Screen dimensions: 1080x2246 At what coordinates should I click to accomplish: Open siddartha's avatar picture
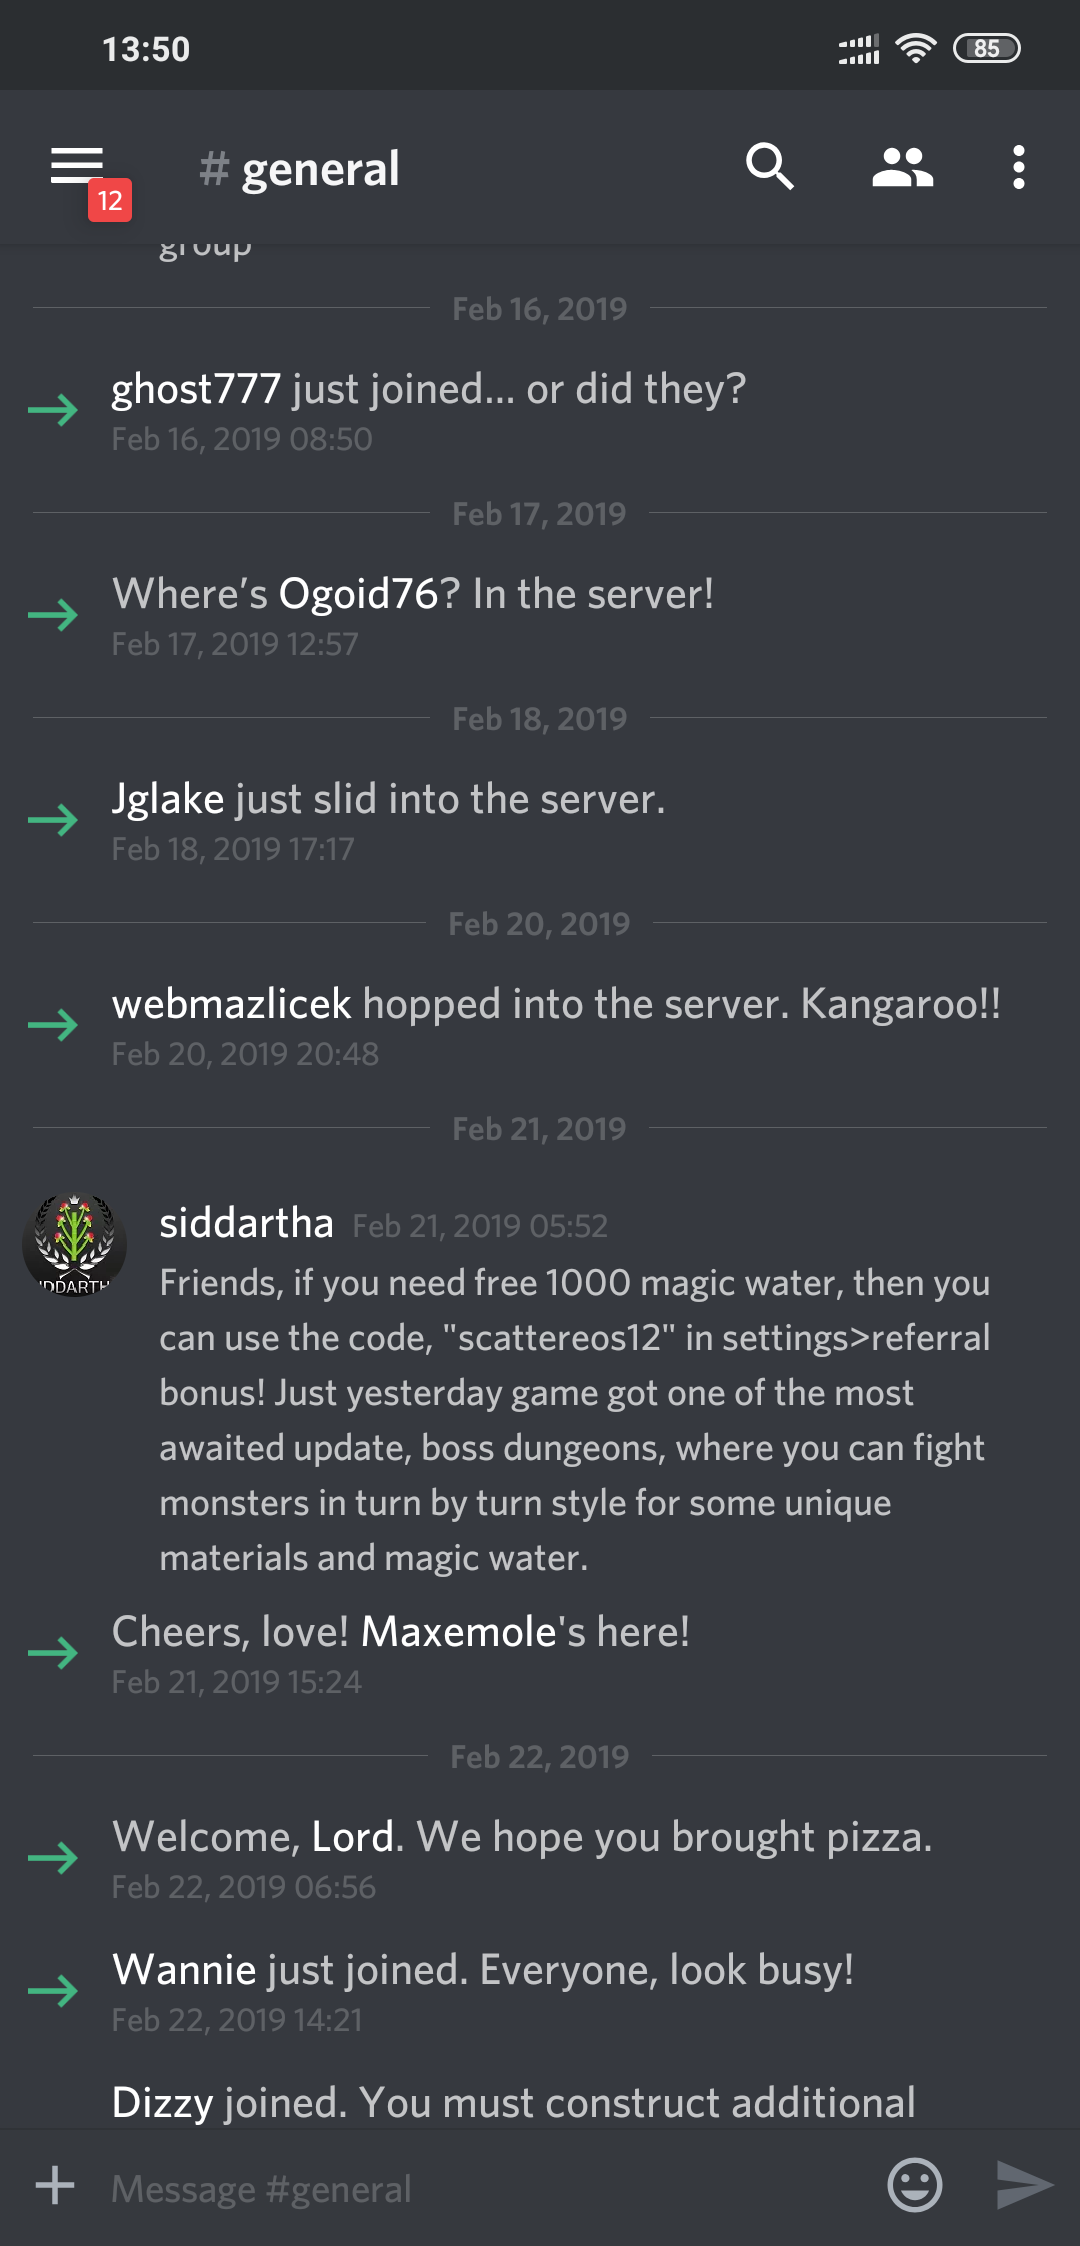(x=75, y=1244)
